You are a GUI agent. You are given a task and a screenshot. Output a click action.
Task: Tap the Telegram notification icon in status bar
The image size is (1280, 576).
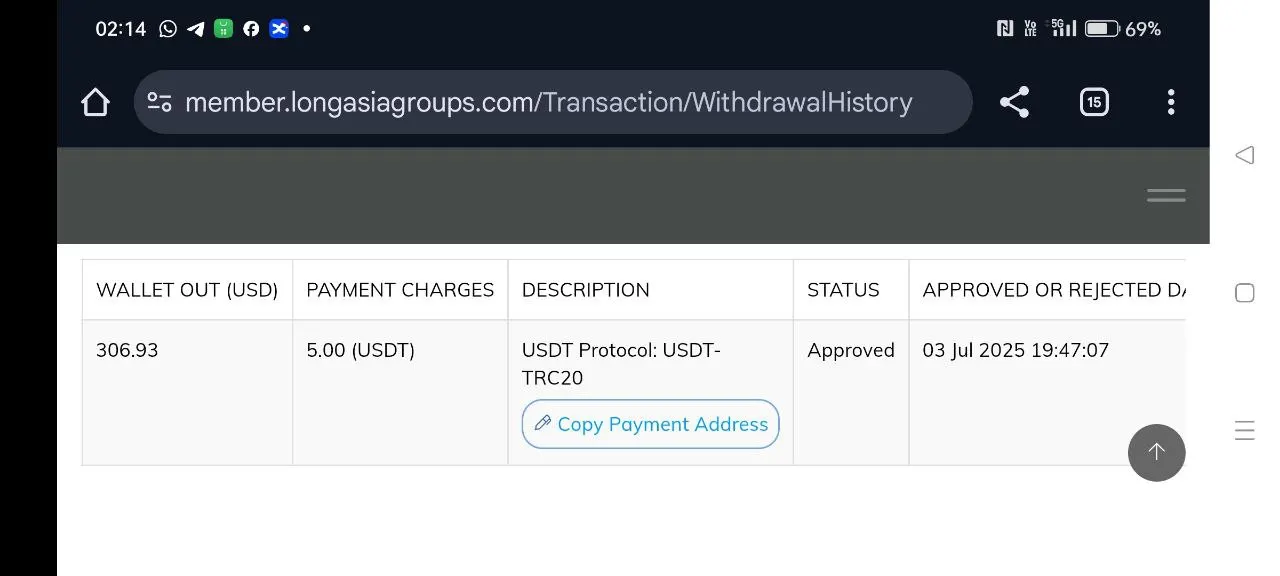[x=196, y=29]
